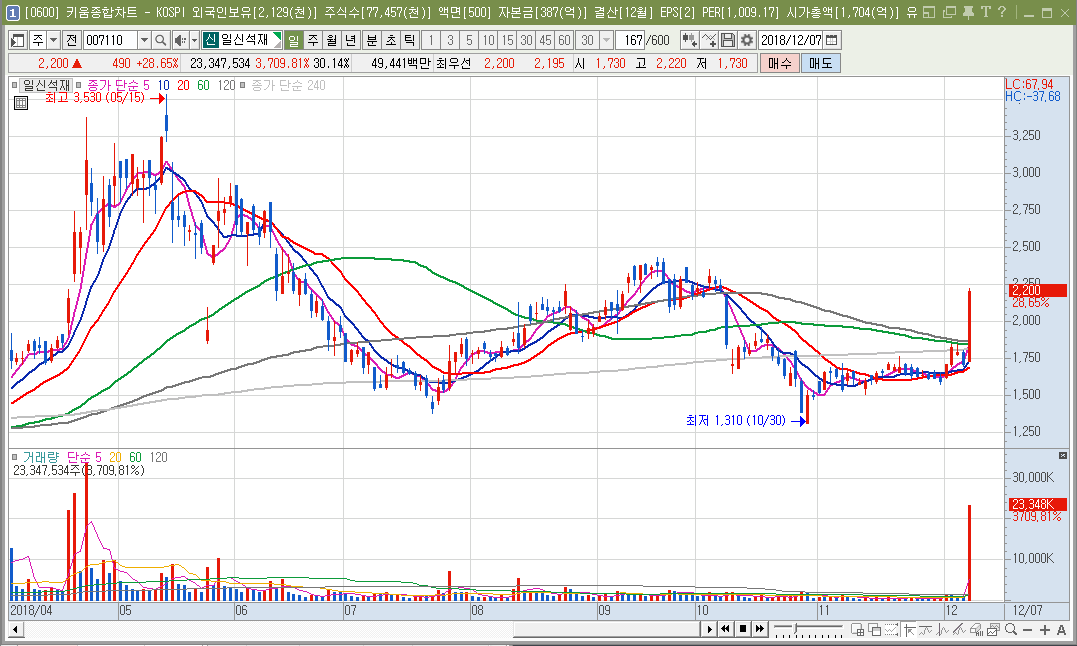Pin the window with the pushpin icon
The height and width of the screenshot is (646, 1077).
pyautogui.click(x=969, y=13)
